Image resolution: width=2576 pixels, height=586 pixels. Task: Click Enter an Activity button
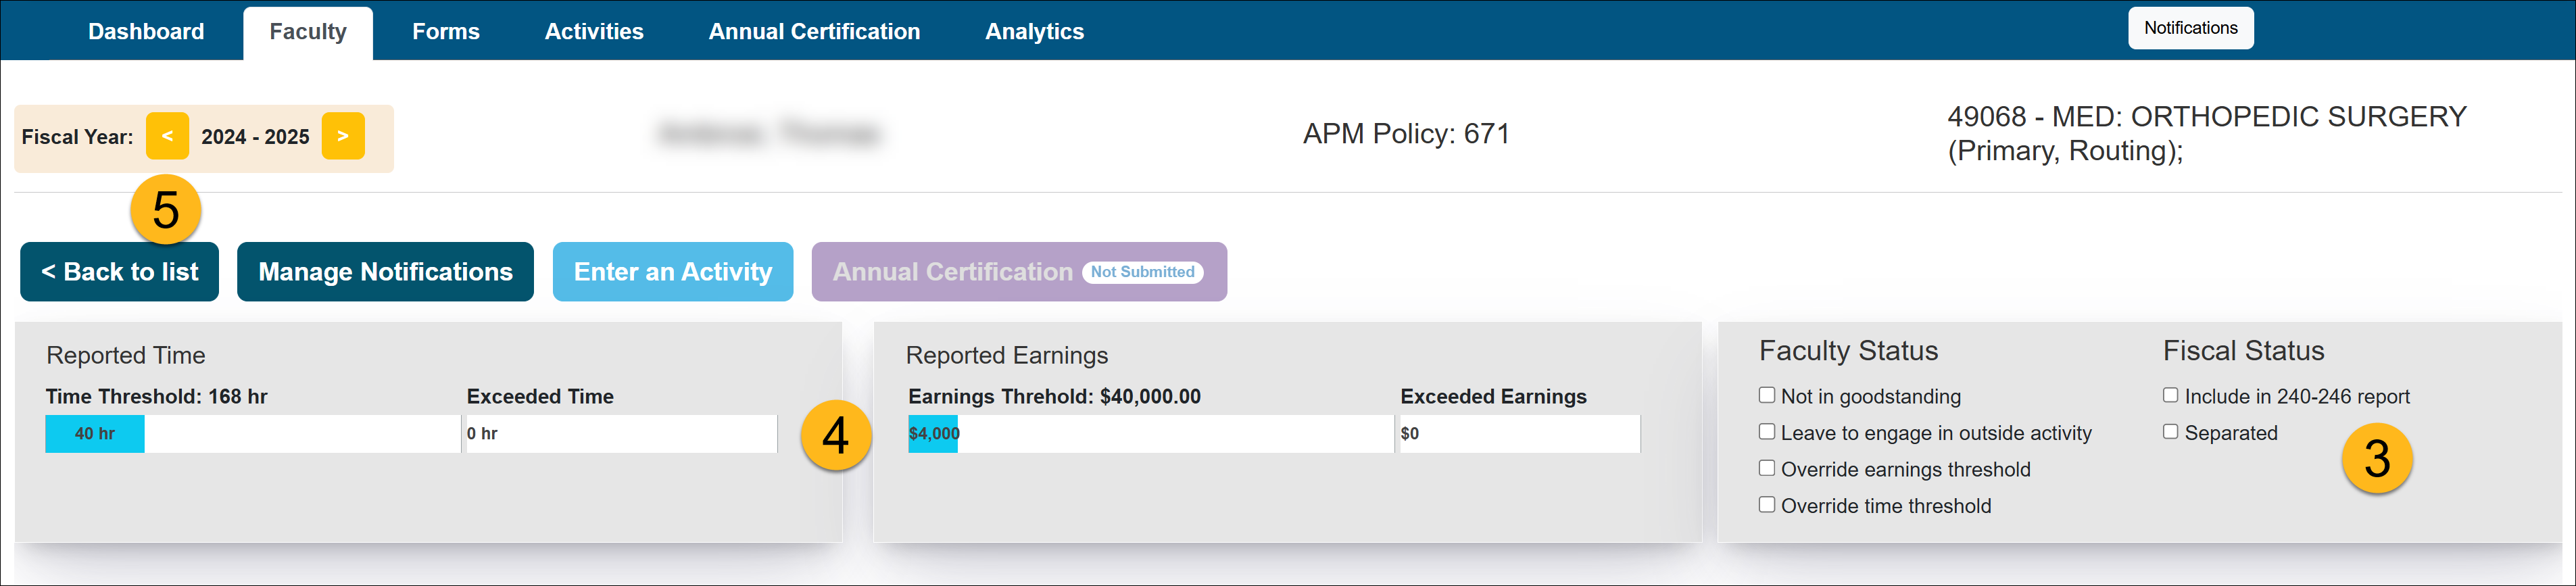[673, 272]
